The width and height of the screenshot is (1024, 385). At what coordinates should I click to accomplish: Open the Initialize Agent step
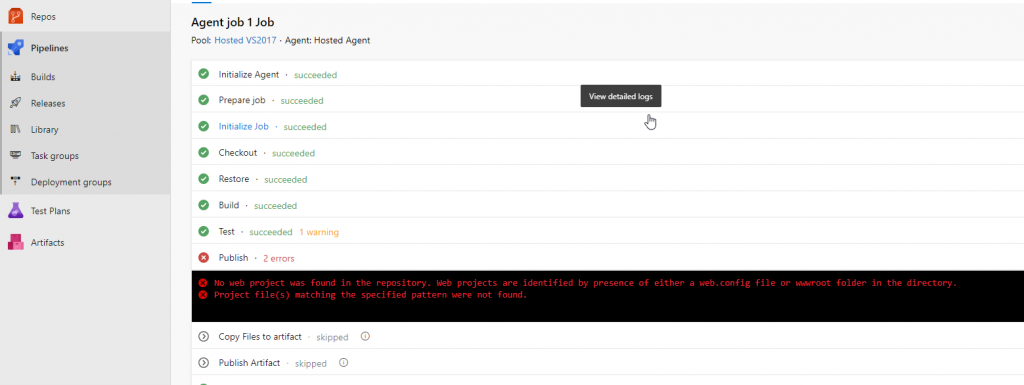tap(249, 74)
